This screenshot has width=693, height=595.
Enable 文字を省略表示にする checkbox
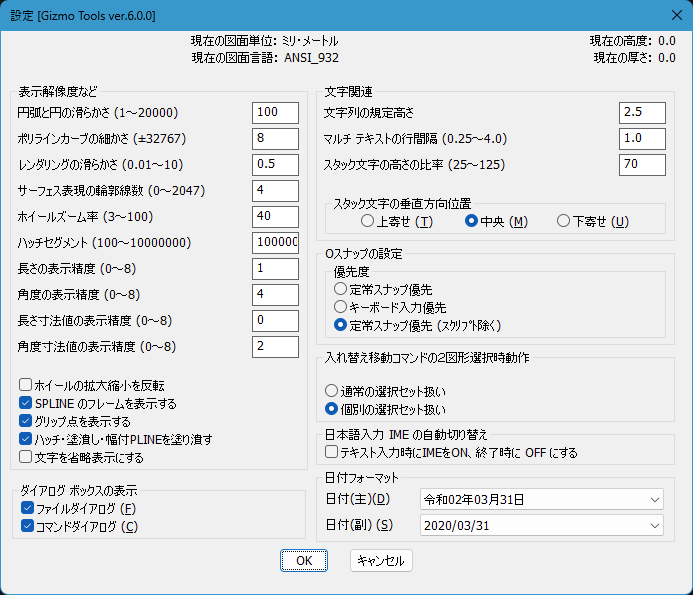click(26, 458)
